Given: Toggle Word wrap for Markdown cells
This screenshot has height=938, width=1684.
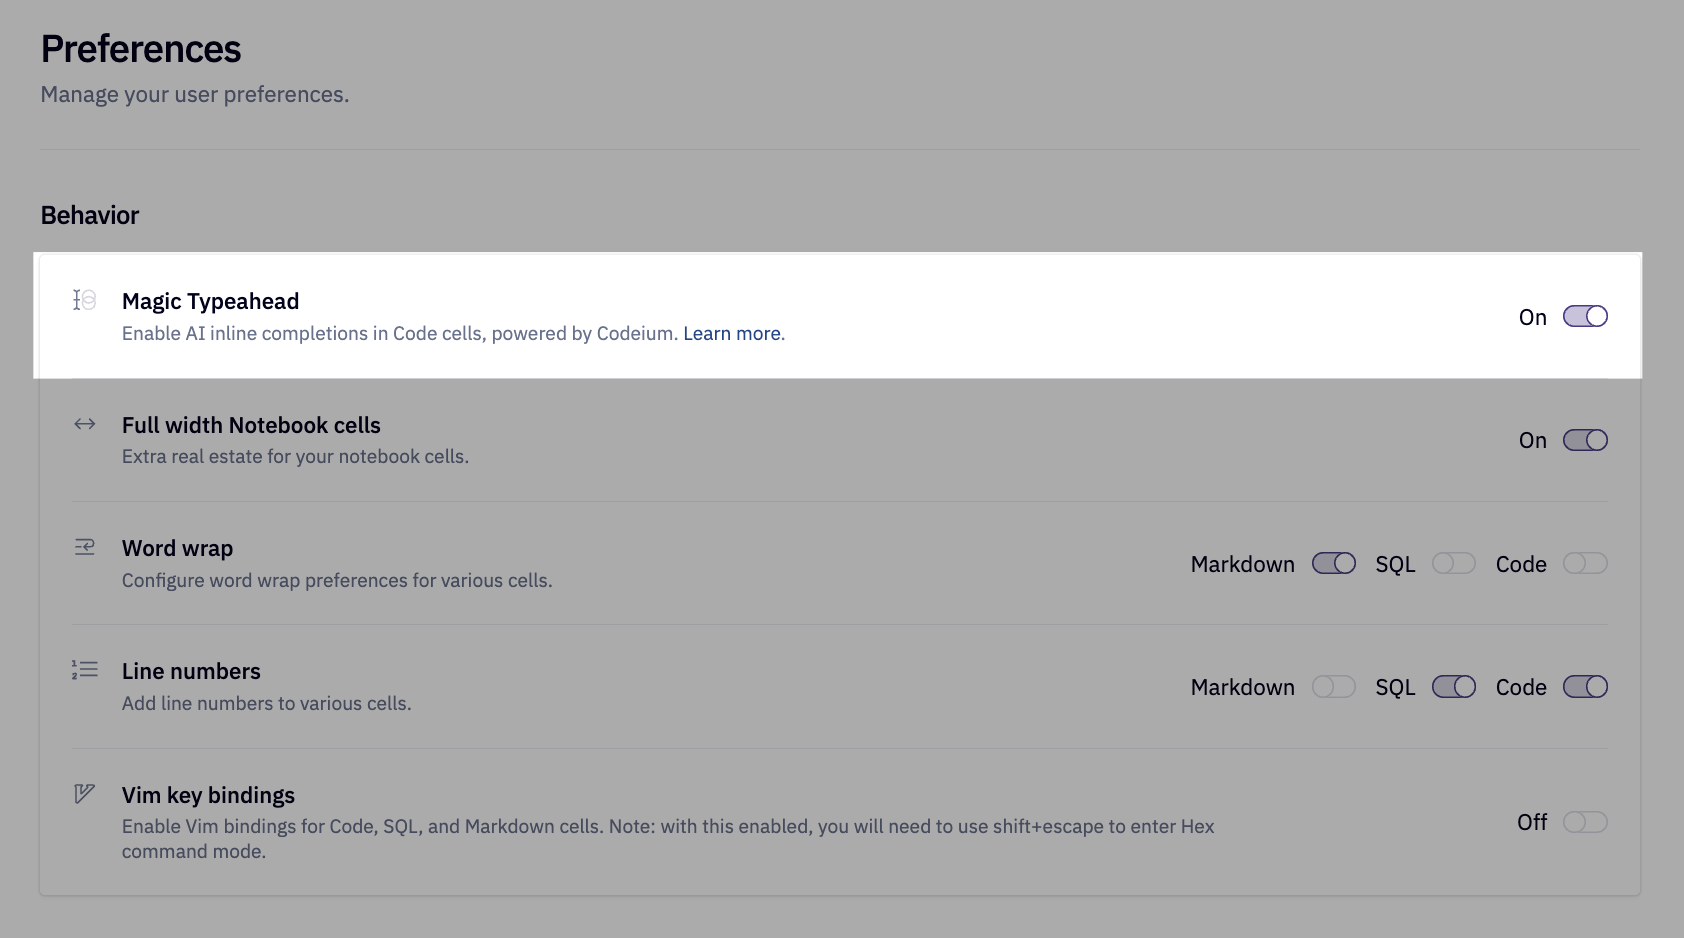Looking at the screenshot, I should [x=1334, y=564].
